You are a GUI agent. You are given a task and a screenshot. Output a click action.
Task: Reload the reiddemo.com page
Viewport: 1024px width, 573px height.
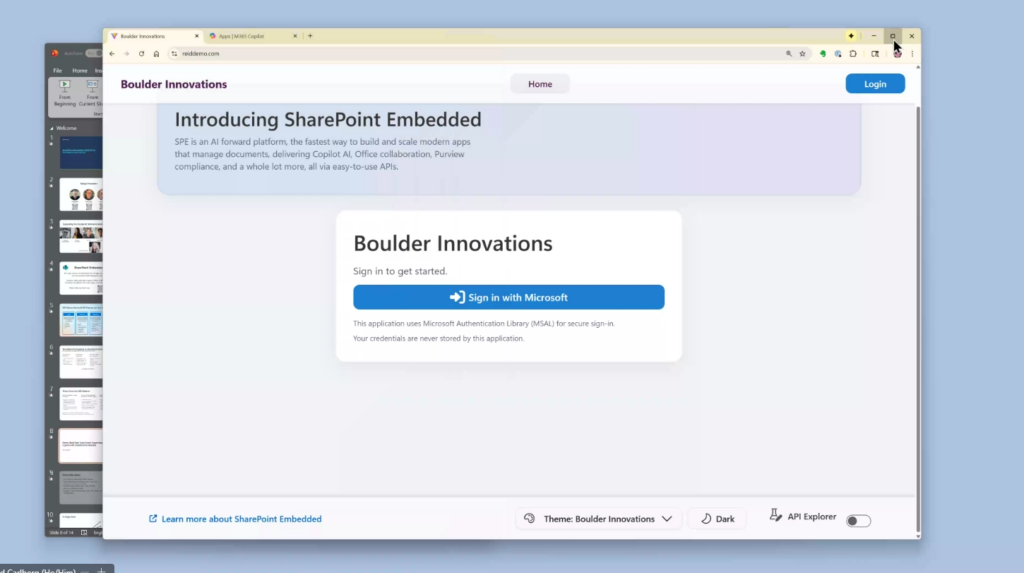coord(142,54)
